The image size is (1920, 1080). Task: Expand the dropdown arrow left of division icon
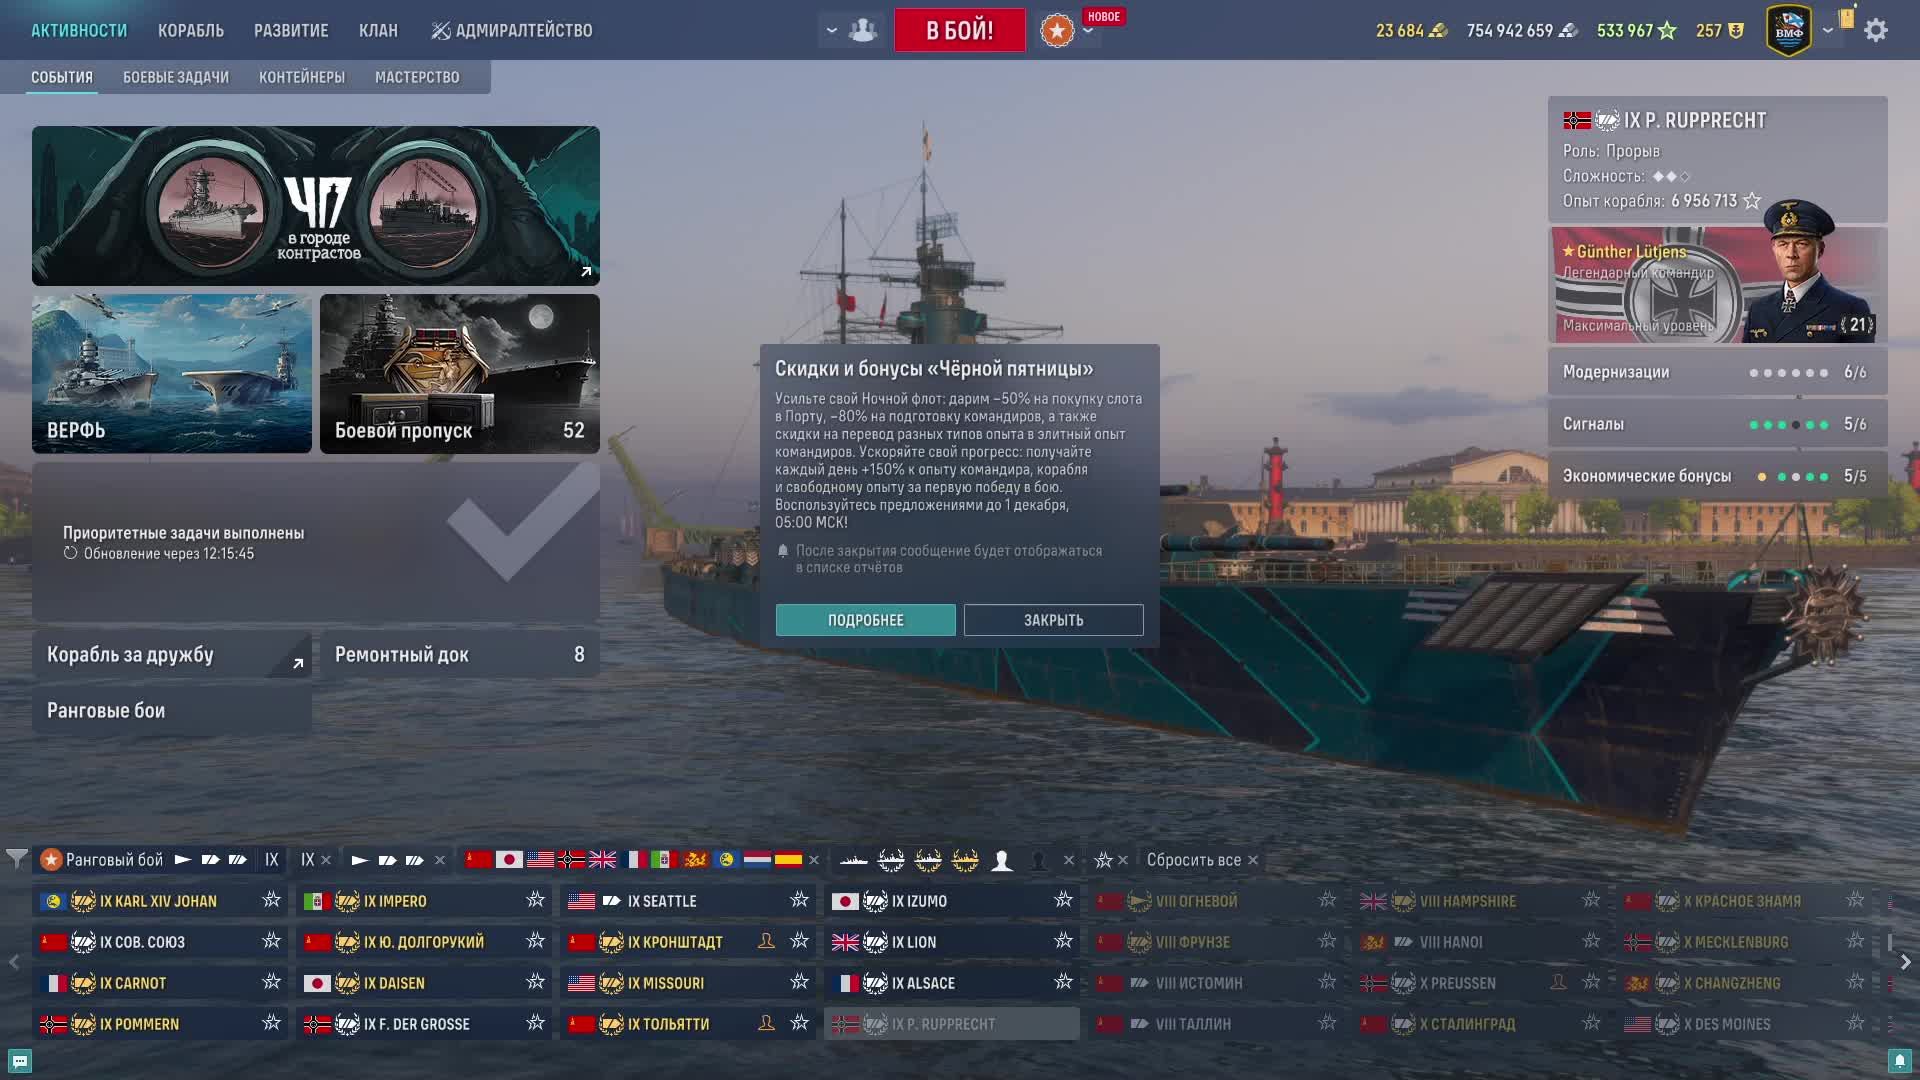pyautogui.click(x=831, y=31)
